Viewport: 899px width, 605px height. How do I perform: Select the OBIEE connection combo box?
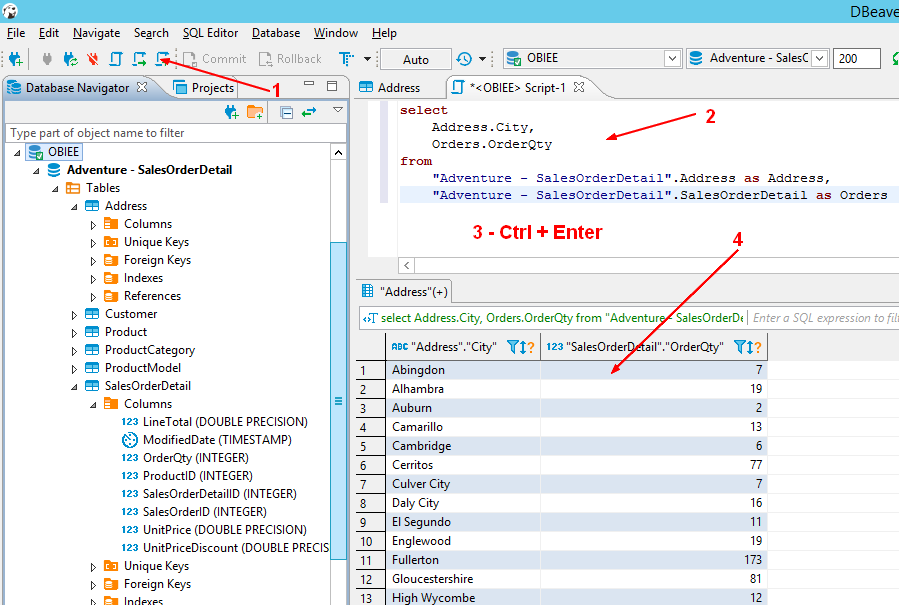pyautogui.click(x=590, y=58)
